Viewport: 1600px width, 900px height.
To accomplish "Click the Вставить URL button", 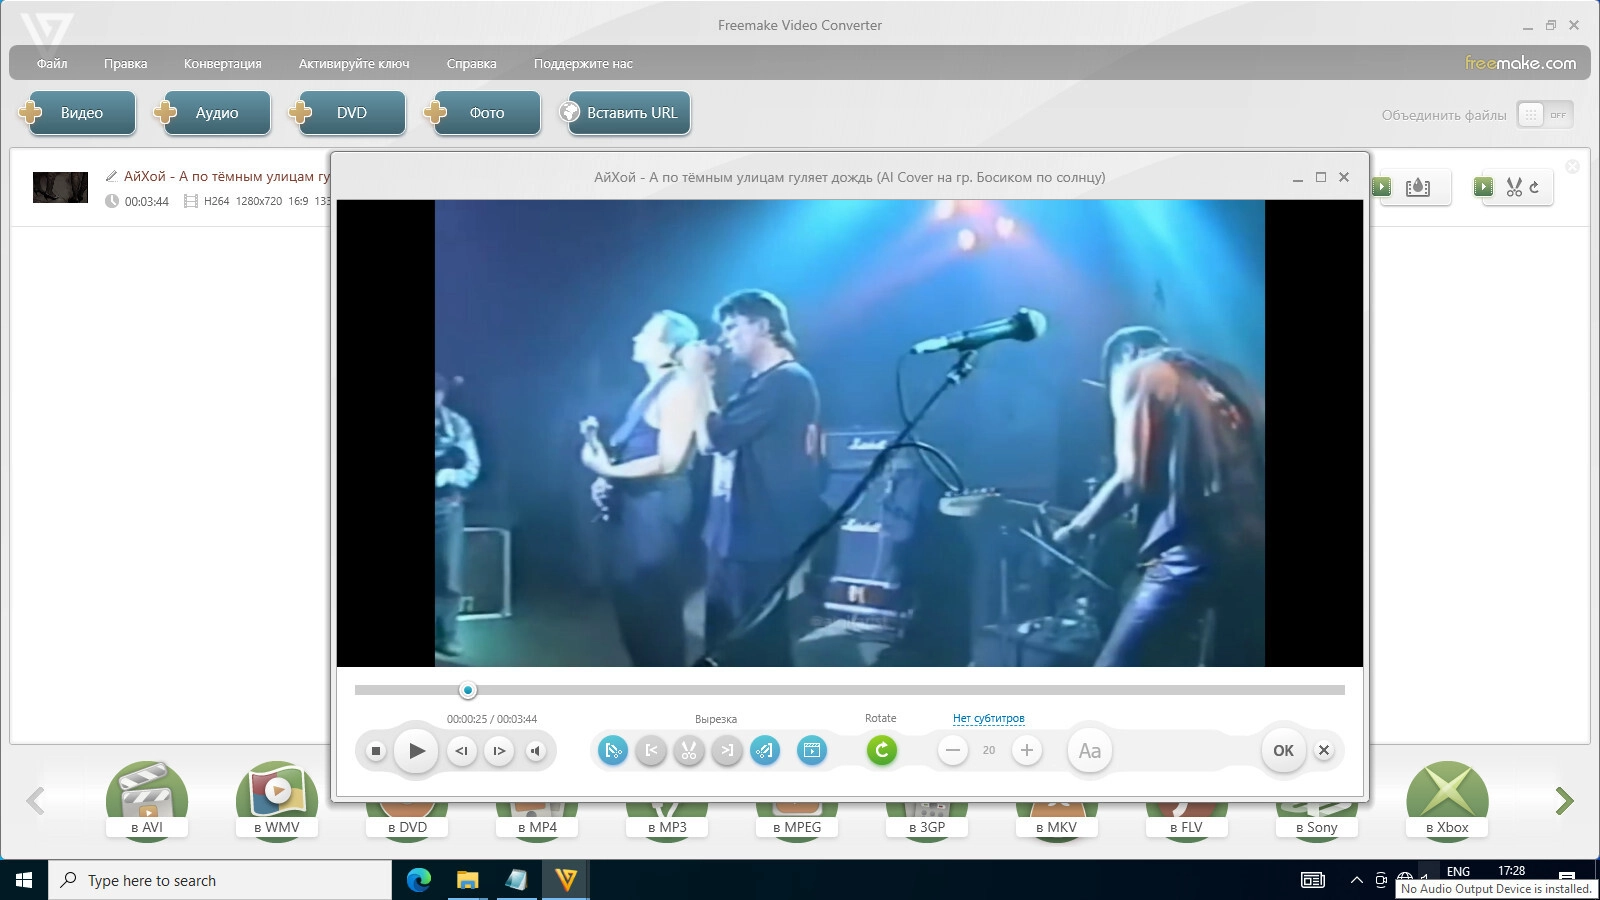I will click(x=625, y=113).
